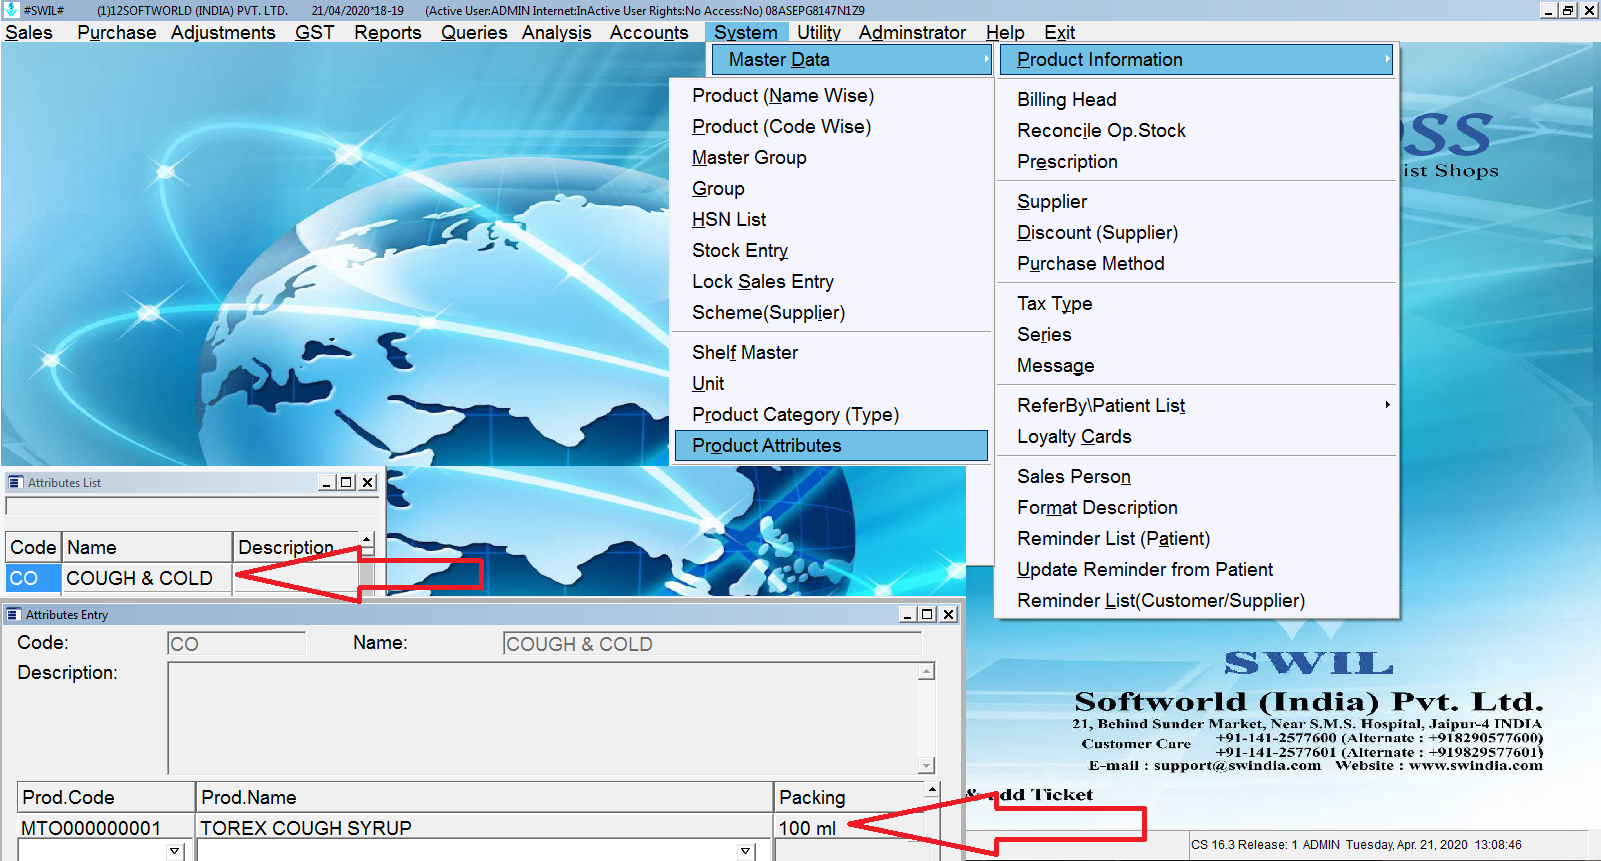Choose the Group menu entry
Screen dimensions: 1601x861
[x=718, y=189]
